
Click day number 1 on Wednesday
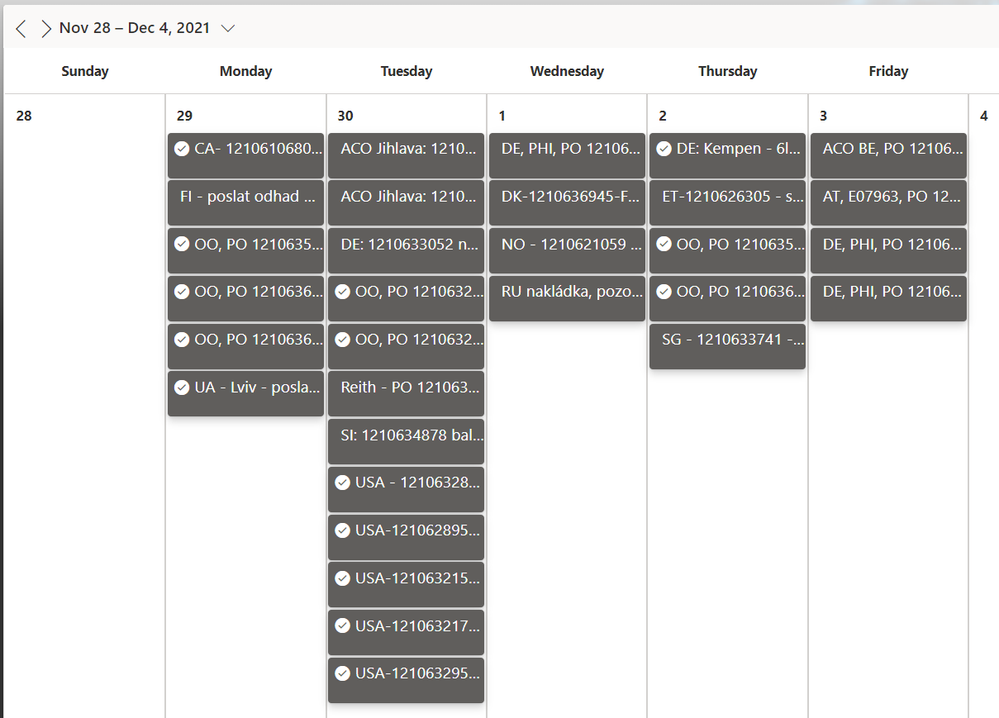pos(502,116)
